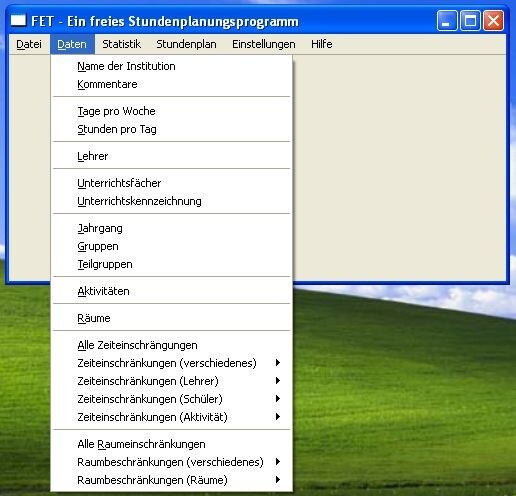Viewport: 516px width, 496px height.
Task: Click the FET window title bar icon
Action: (x=18, y=21)
